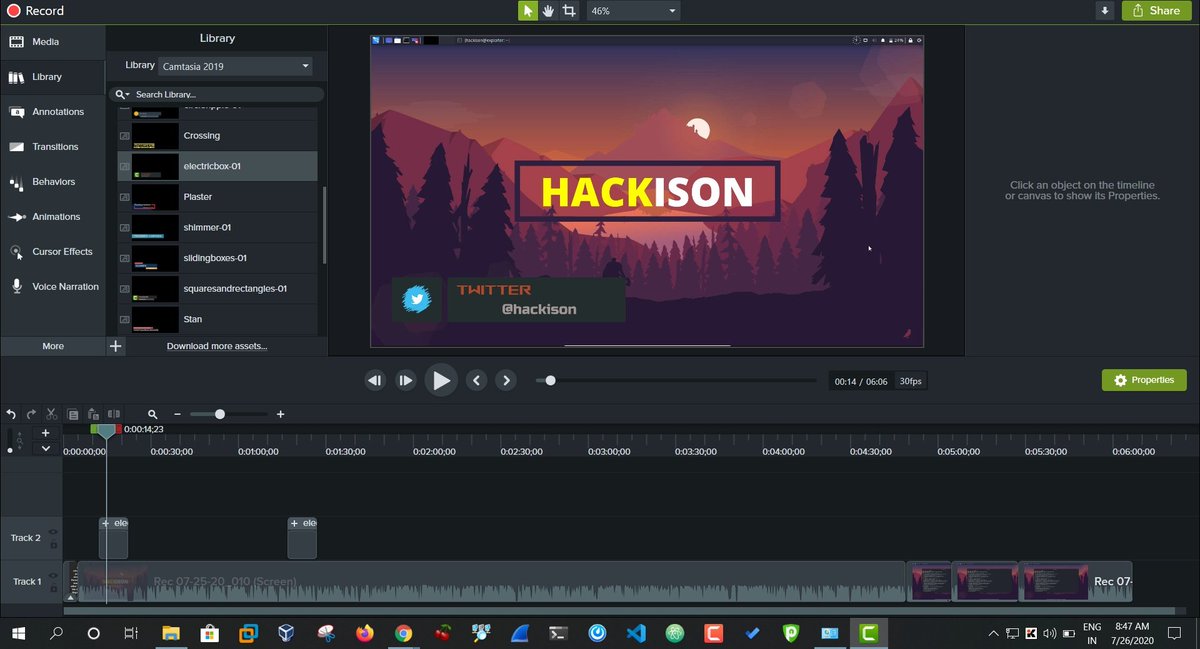Switch to the Library tab

[x=52, y=77]
